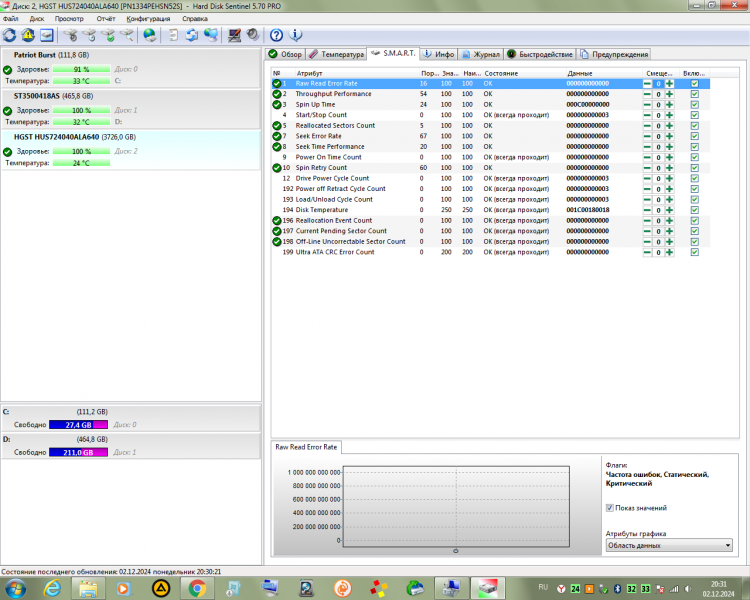Select the Off-Line Uncorrectable Sector Count row
This screenshot has width=750, height=600.
click(x=490, y=242)
